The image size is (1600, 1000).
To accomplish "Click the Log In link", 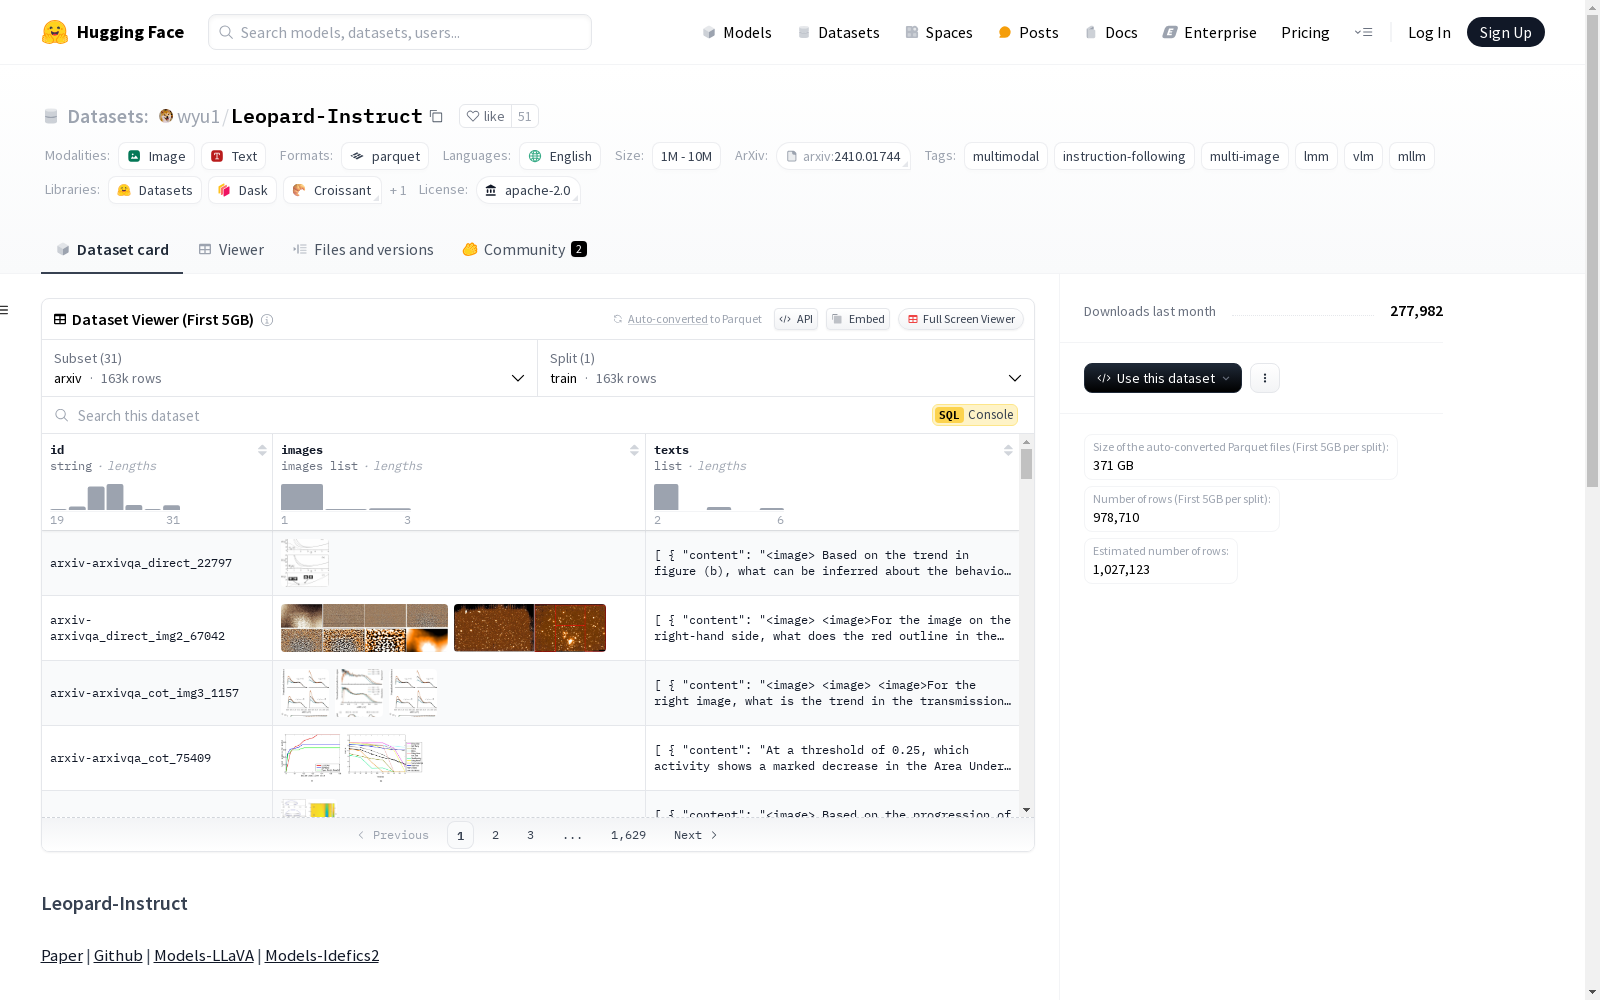I will (x=1429, y=32).
